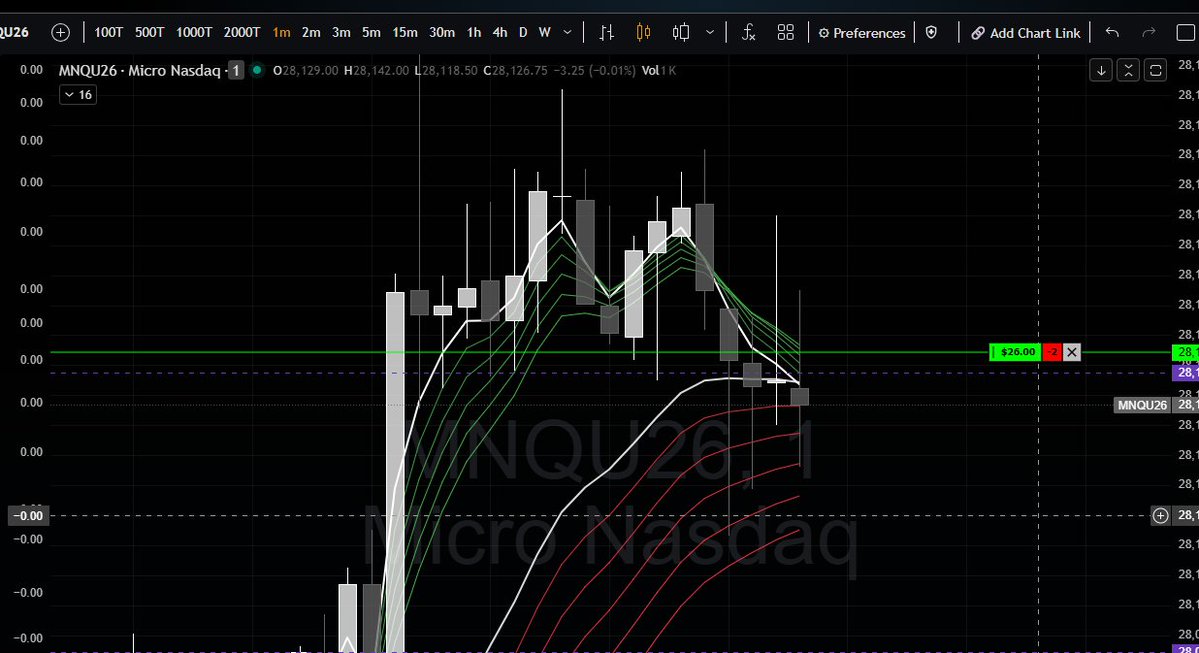
Task: Select the bars chart style icon
Action: point(606,32)
